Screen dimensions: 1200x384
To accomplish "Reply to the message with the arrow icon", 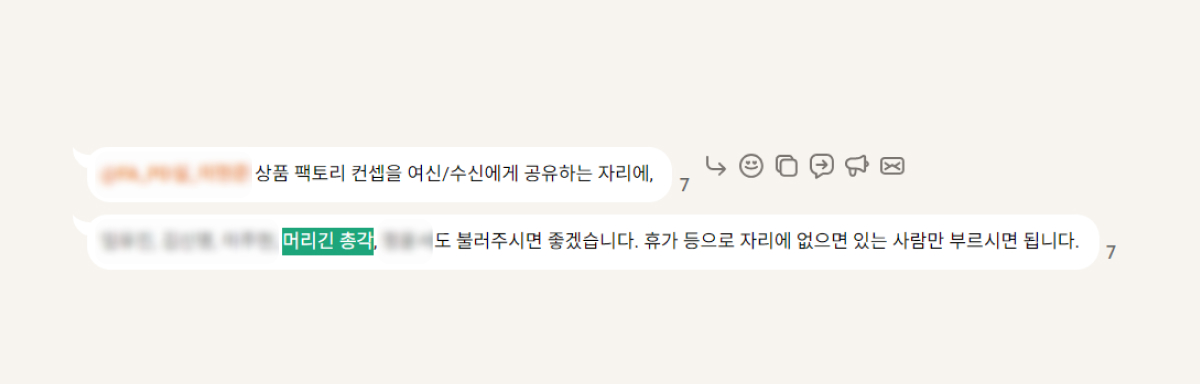I will (x=715, y=165).
